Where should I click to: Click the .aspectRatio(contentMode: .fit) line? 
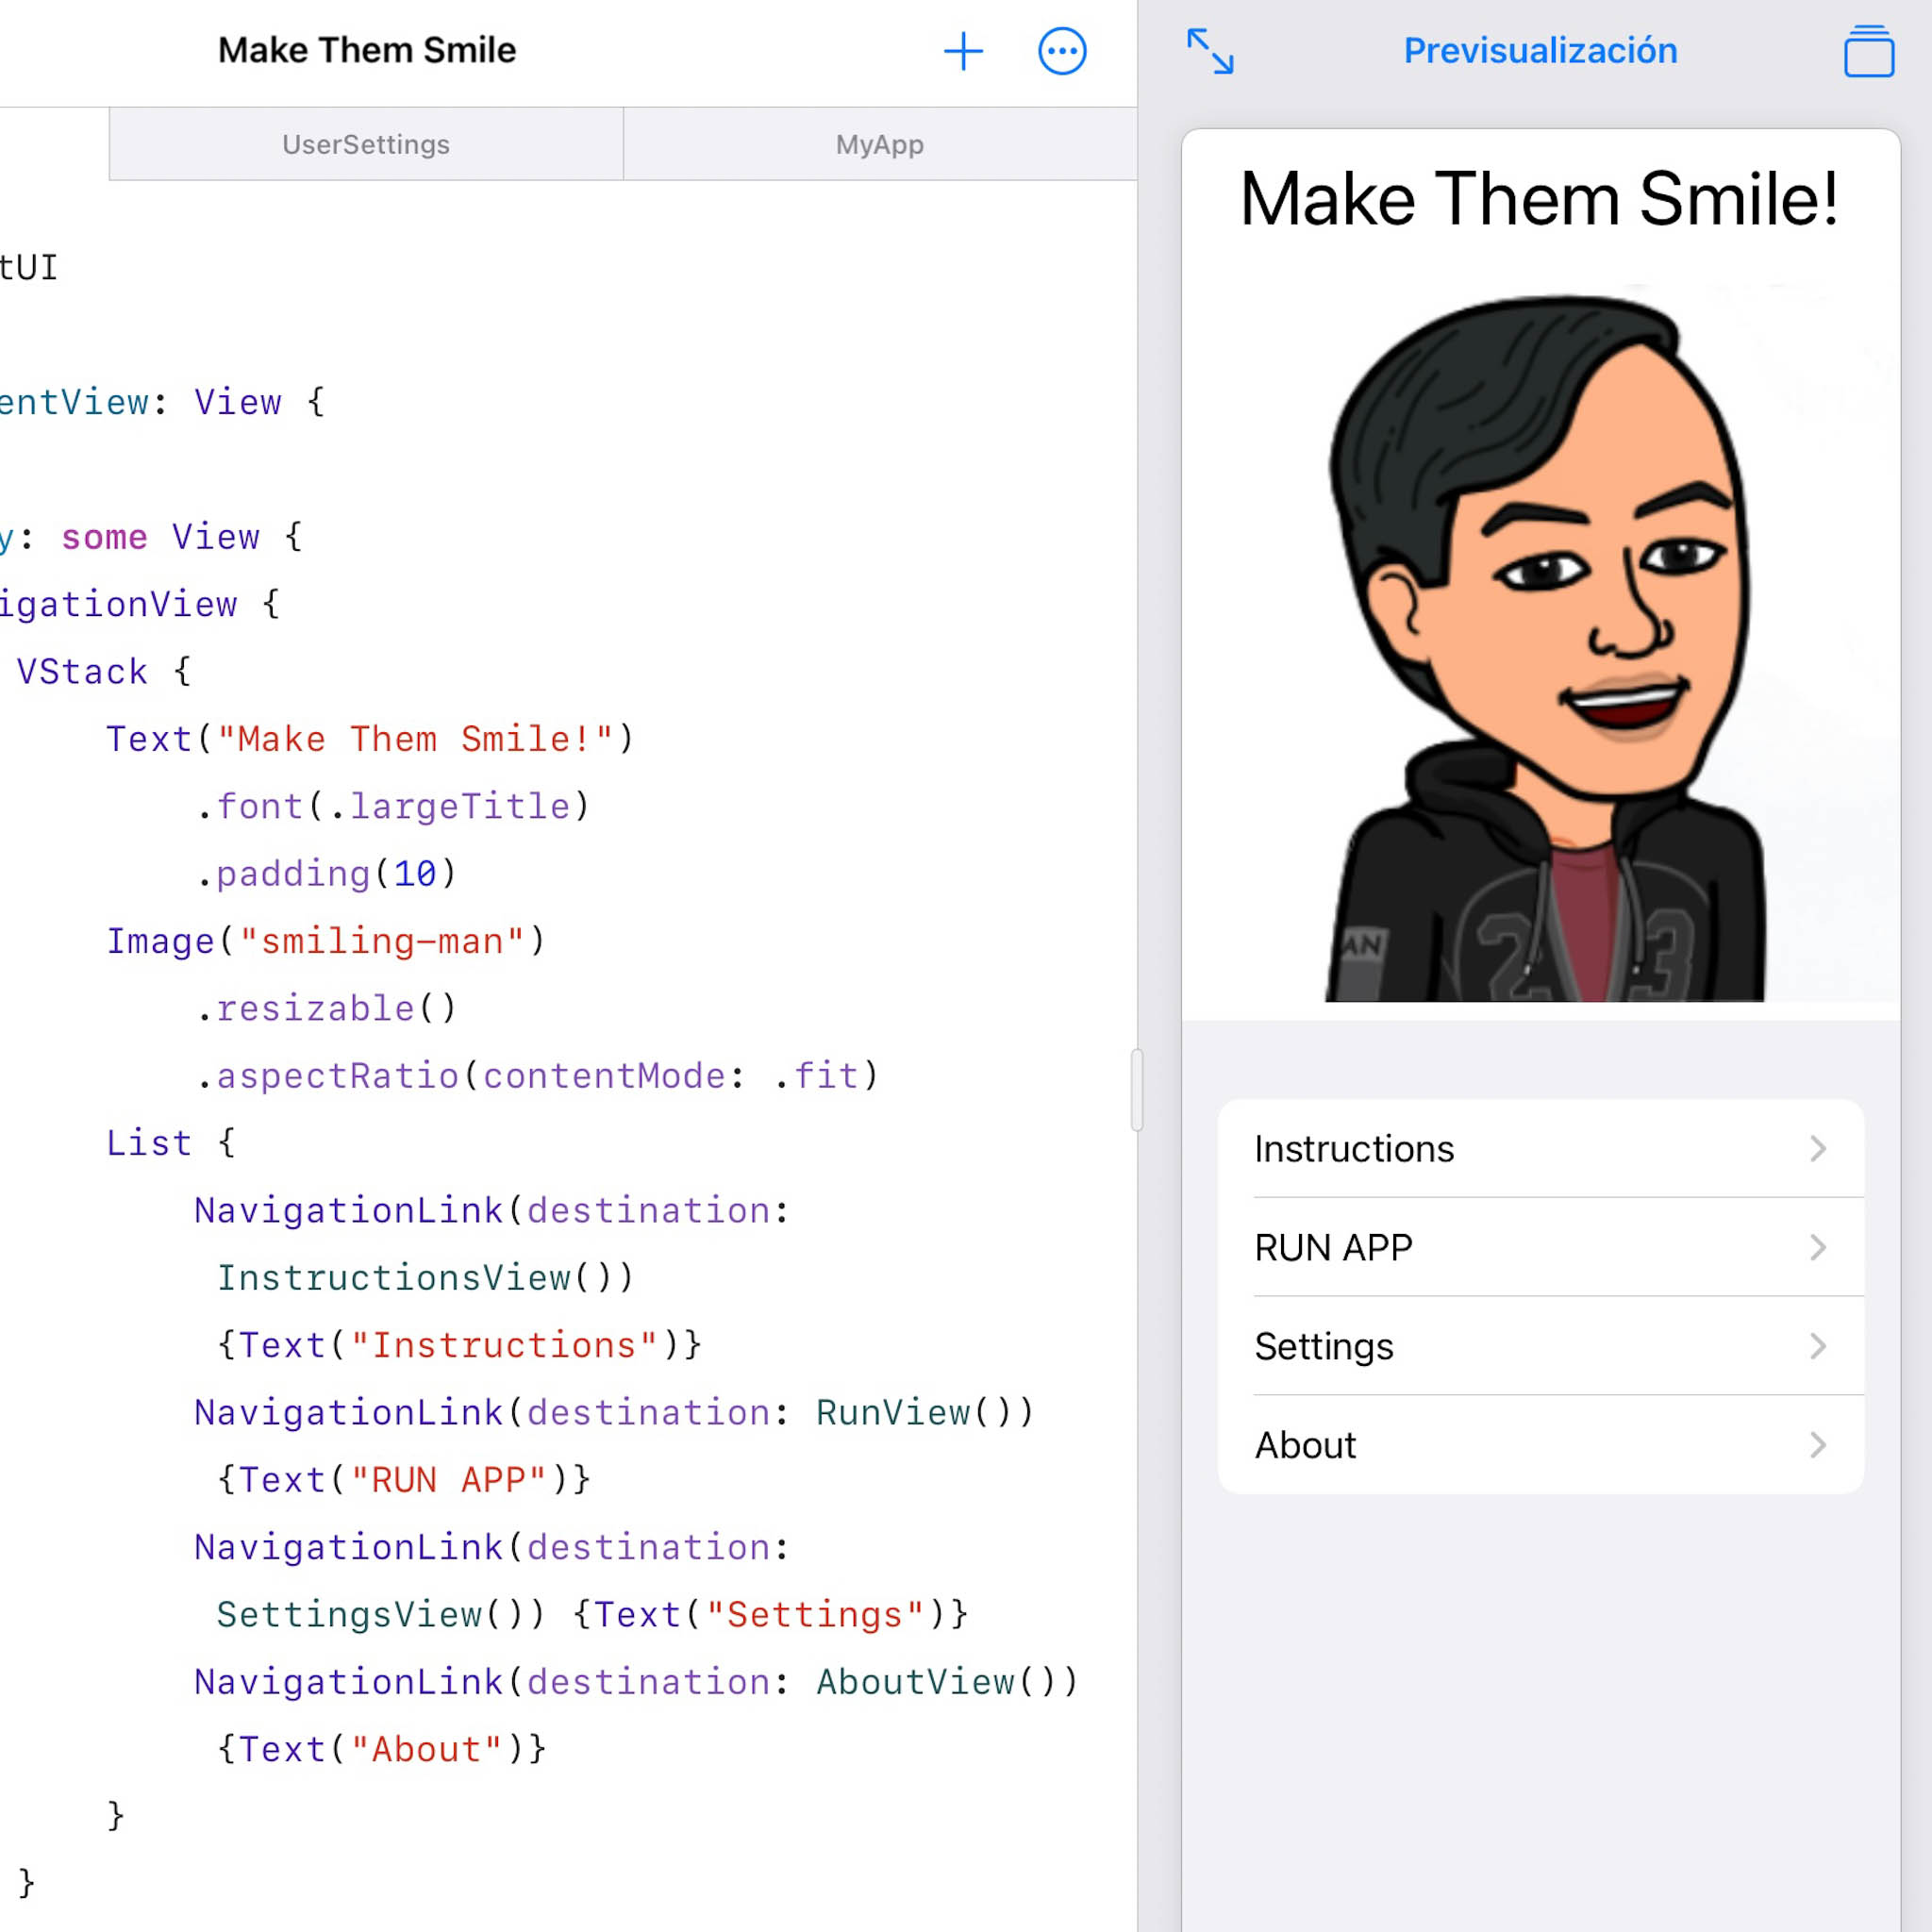tap(537, 1075)
